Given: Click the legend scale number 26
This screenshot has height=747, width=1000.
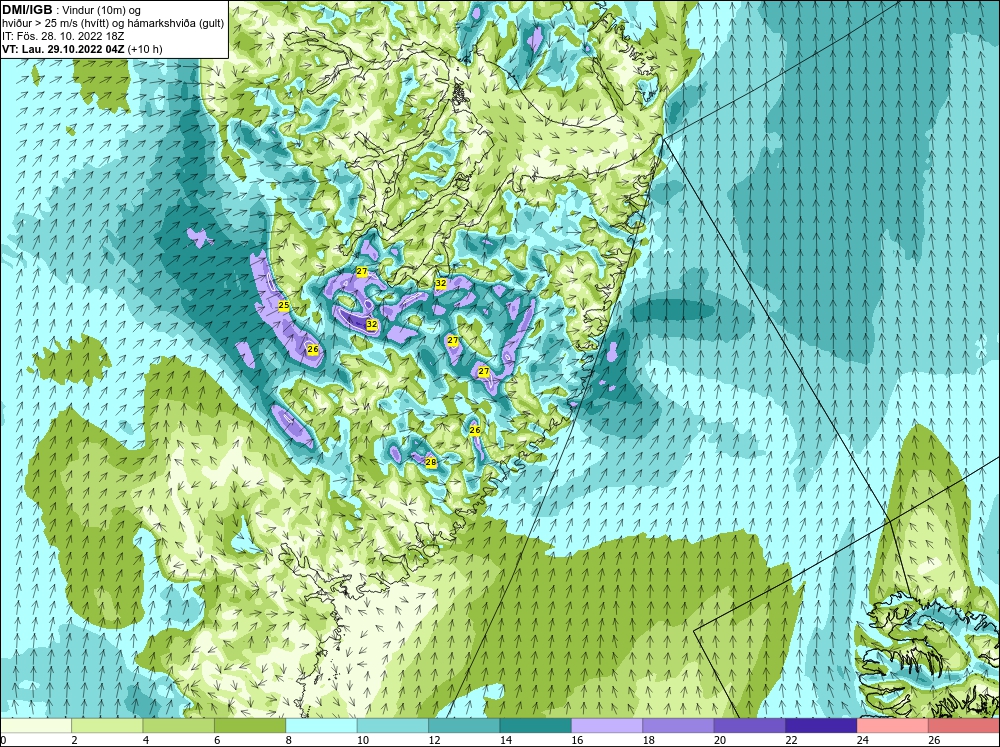Looking at the screenshot, I should [934, 740].
